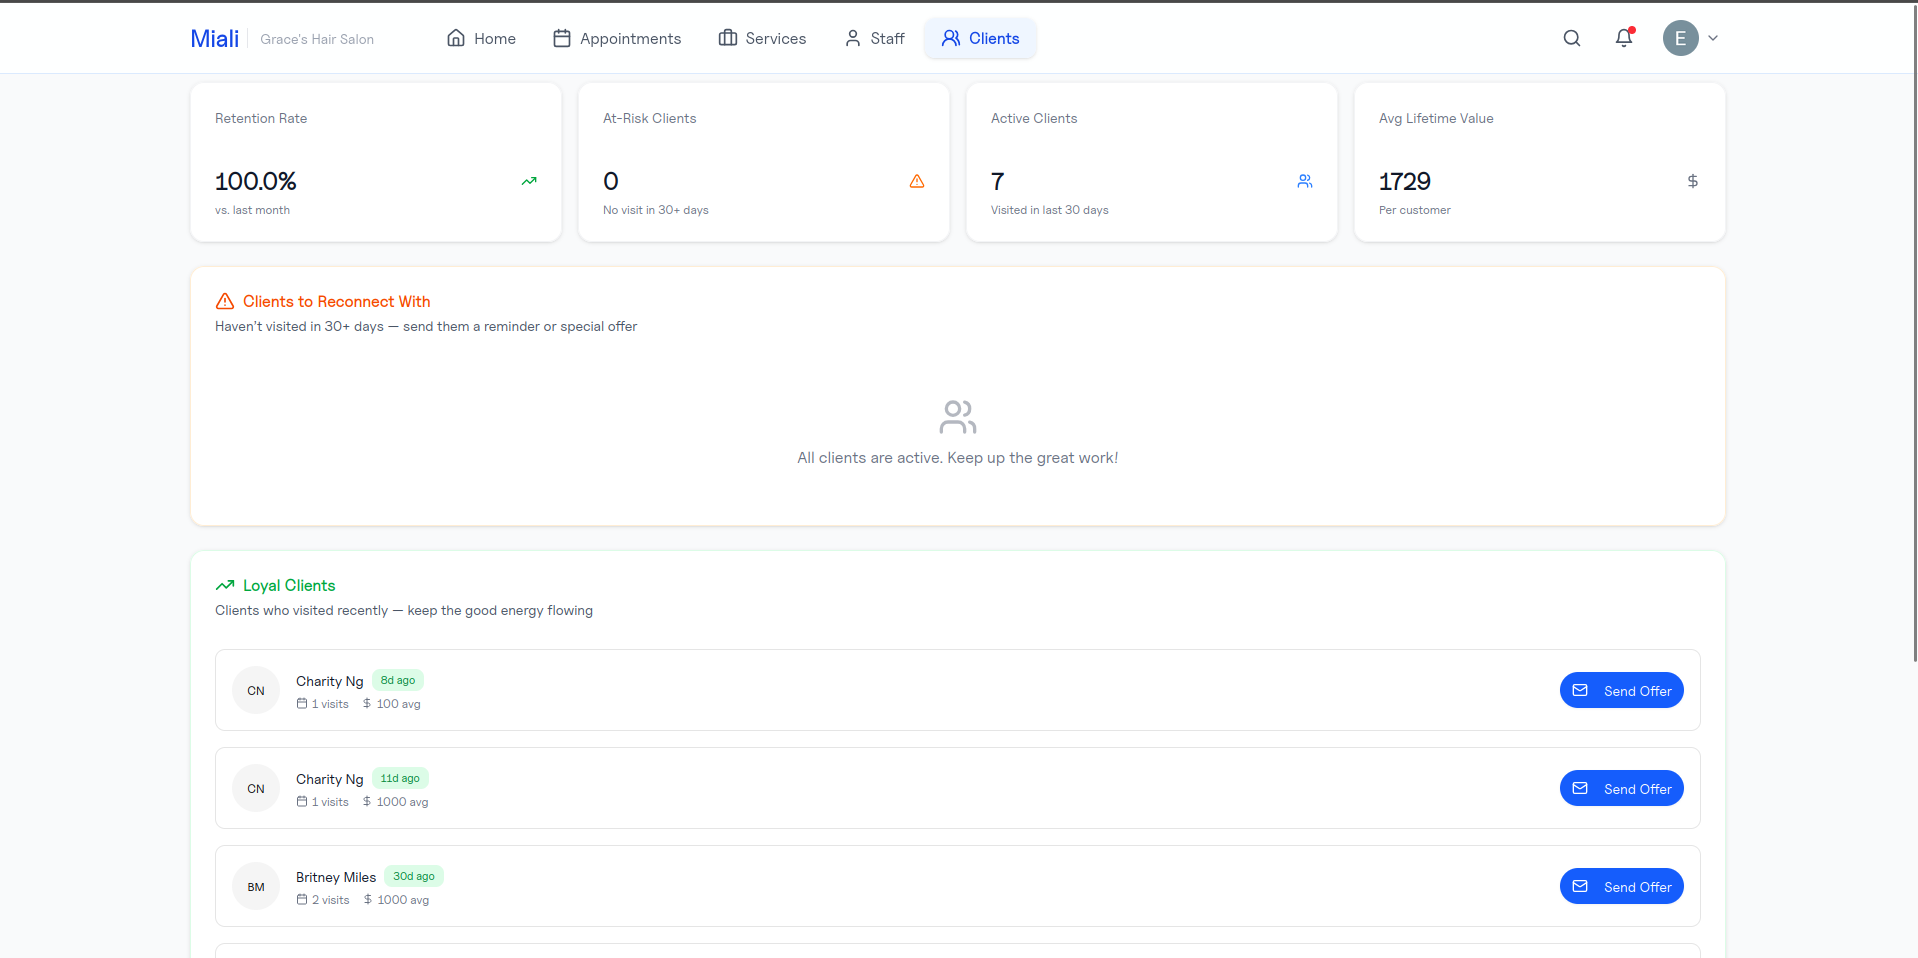Click the warning triangle on At-Risk Clients card
Screen dimensions: 1918x958
tap(916, 182)
